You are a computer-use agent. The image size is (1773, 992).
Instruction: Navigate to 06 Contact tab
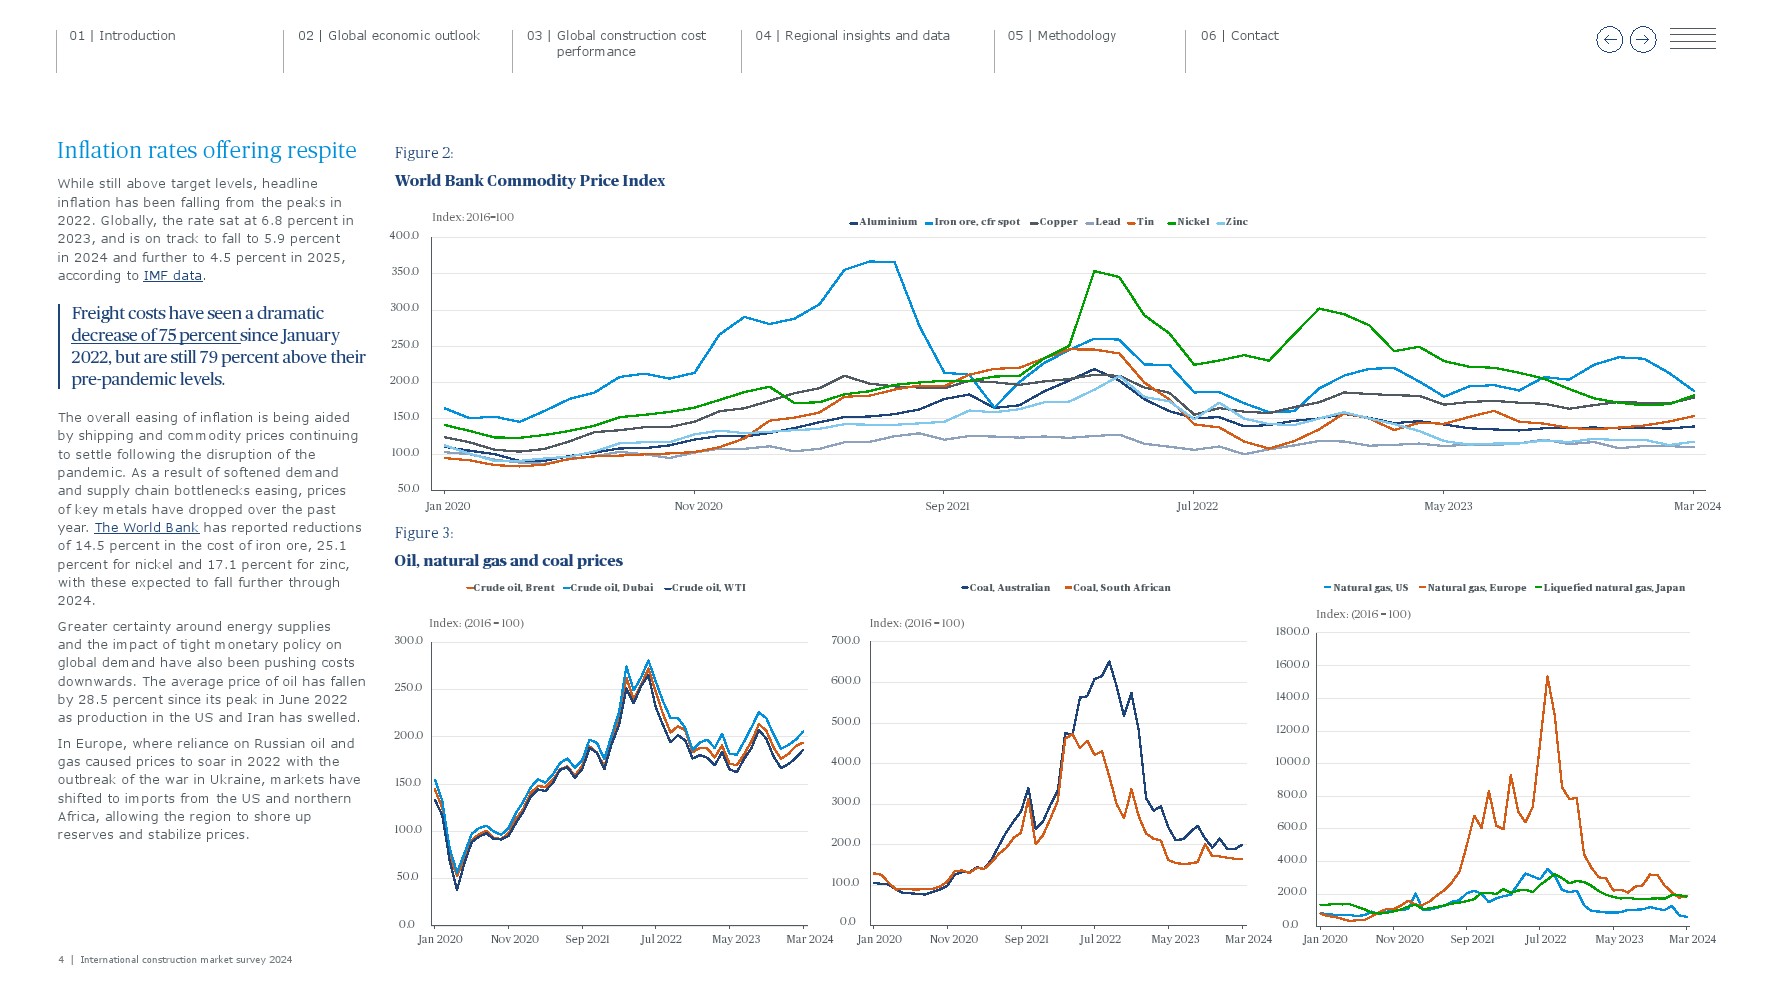point(1239,36)
